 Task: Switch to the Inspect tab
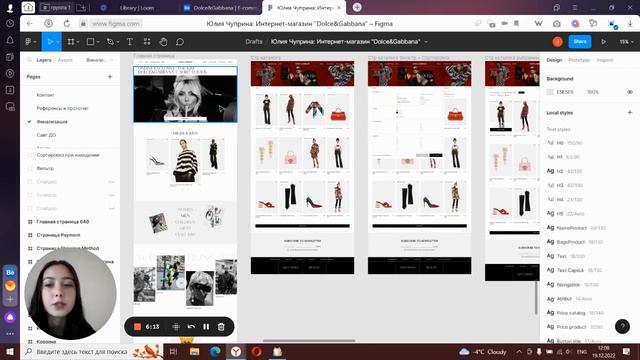pos(604,60)
